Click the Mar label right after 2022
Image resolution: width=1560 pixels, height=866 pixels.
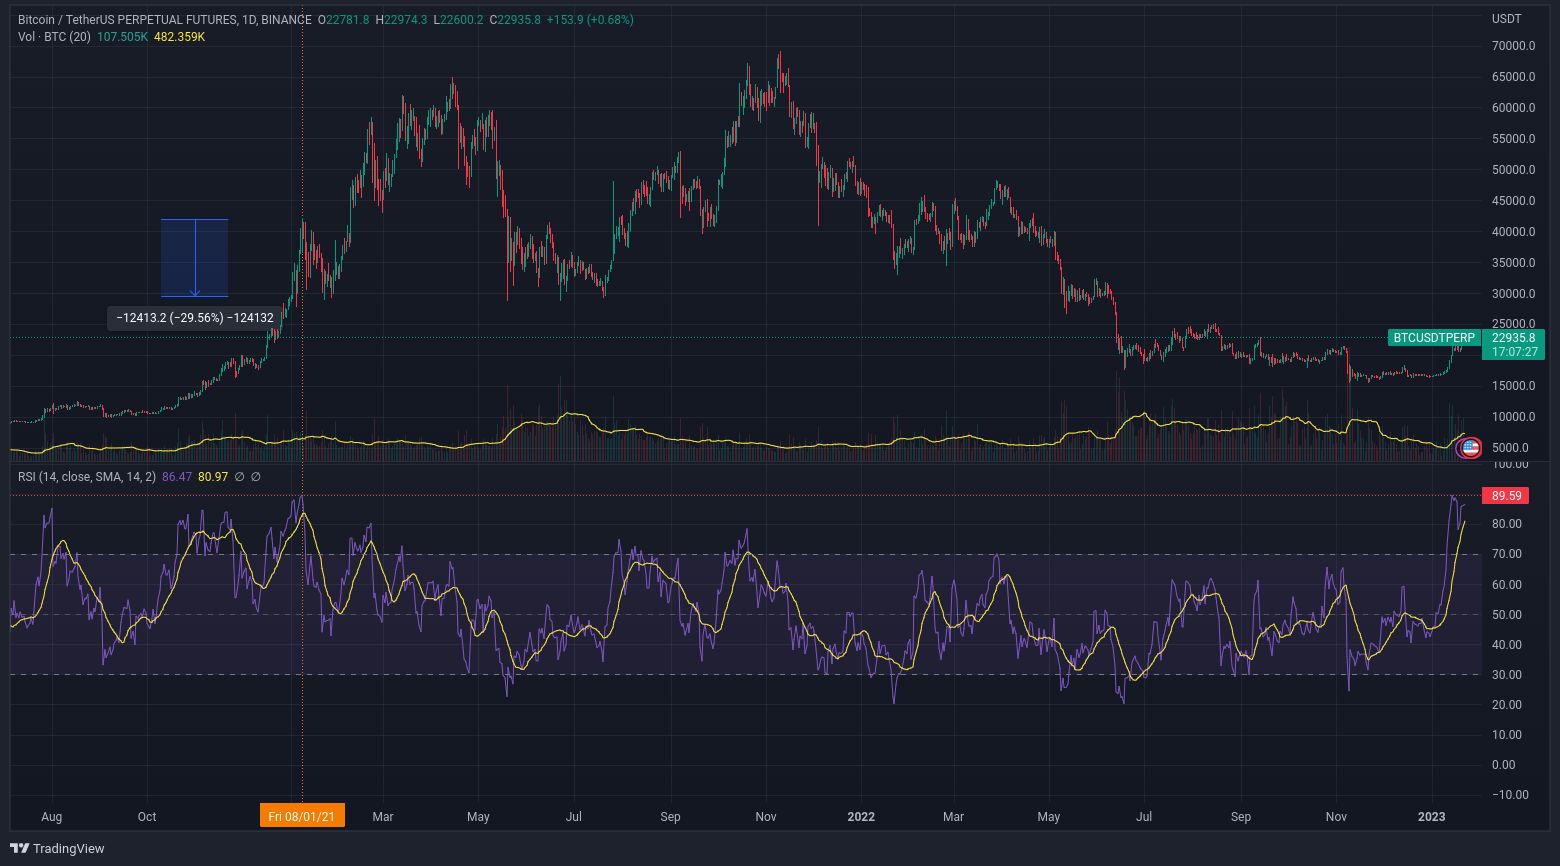click(954, 817)
